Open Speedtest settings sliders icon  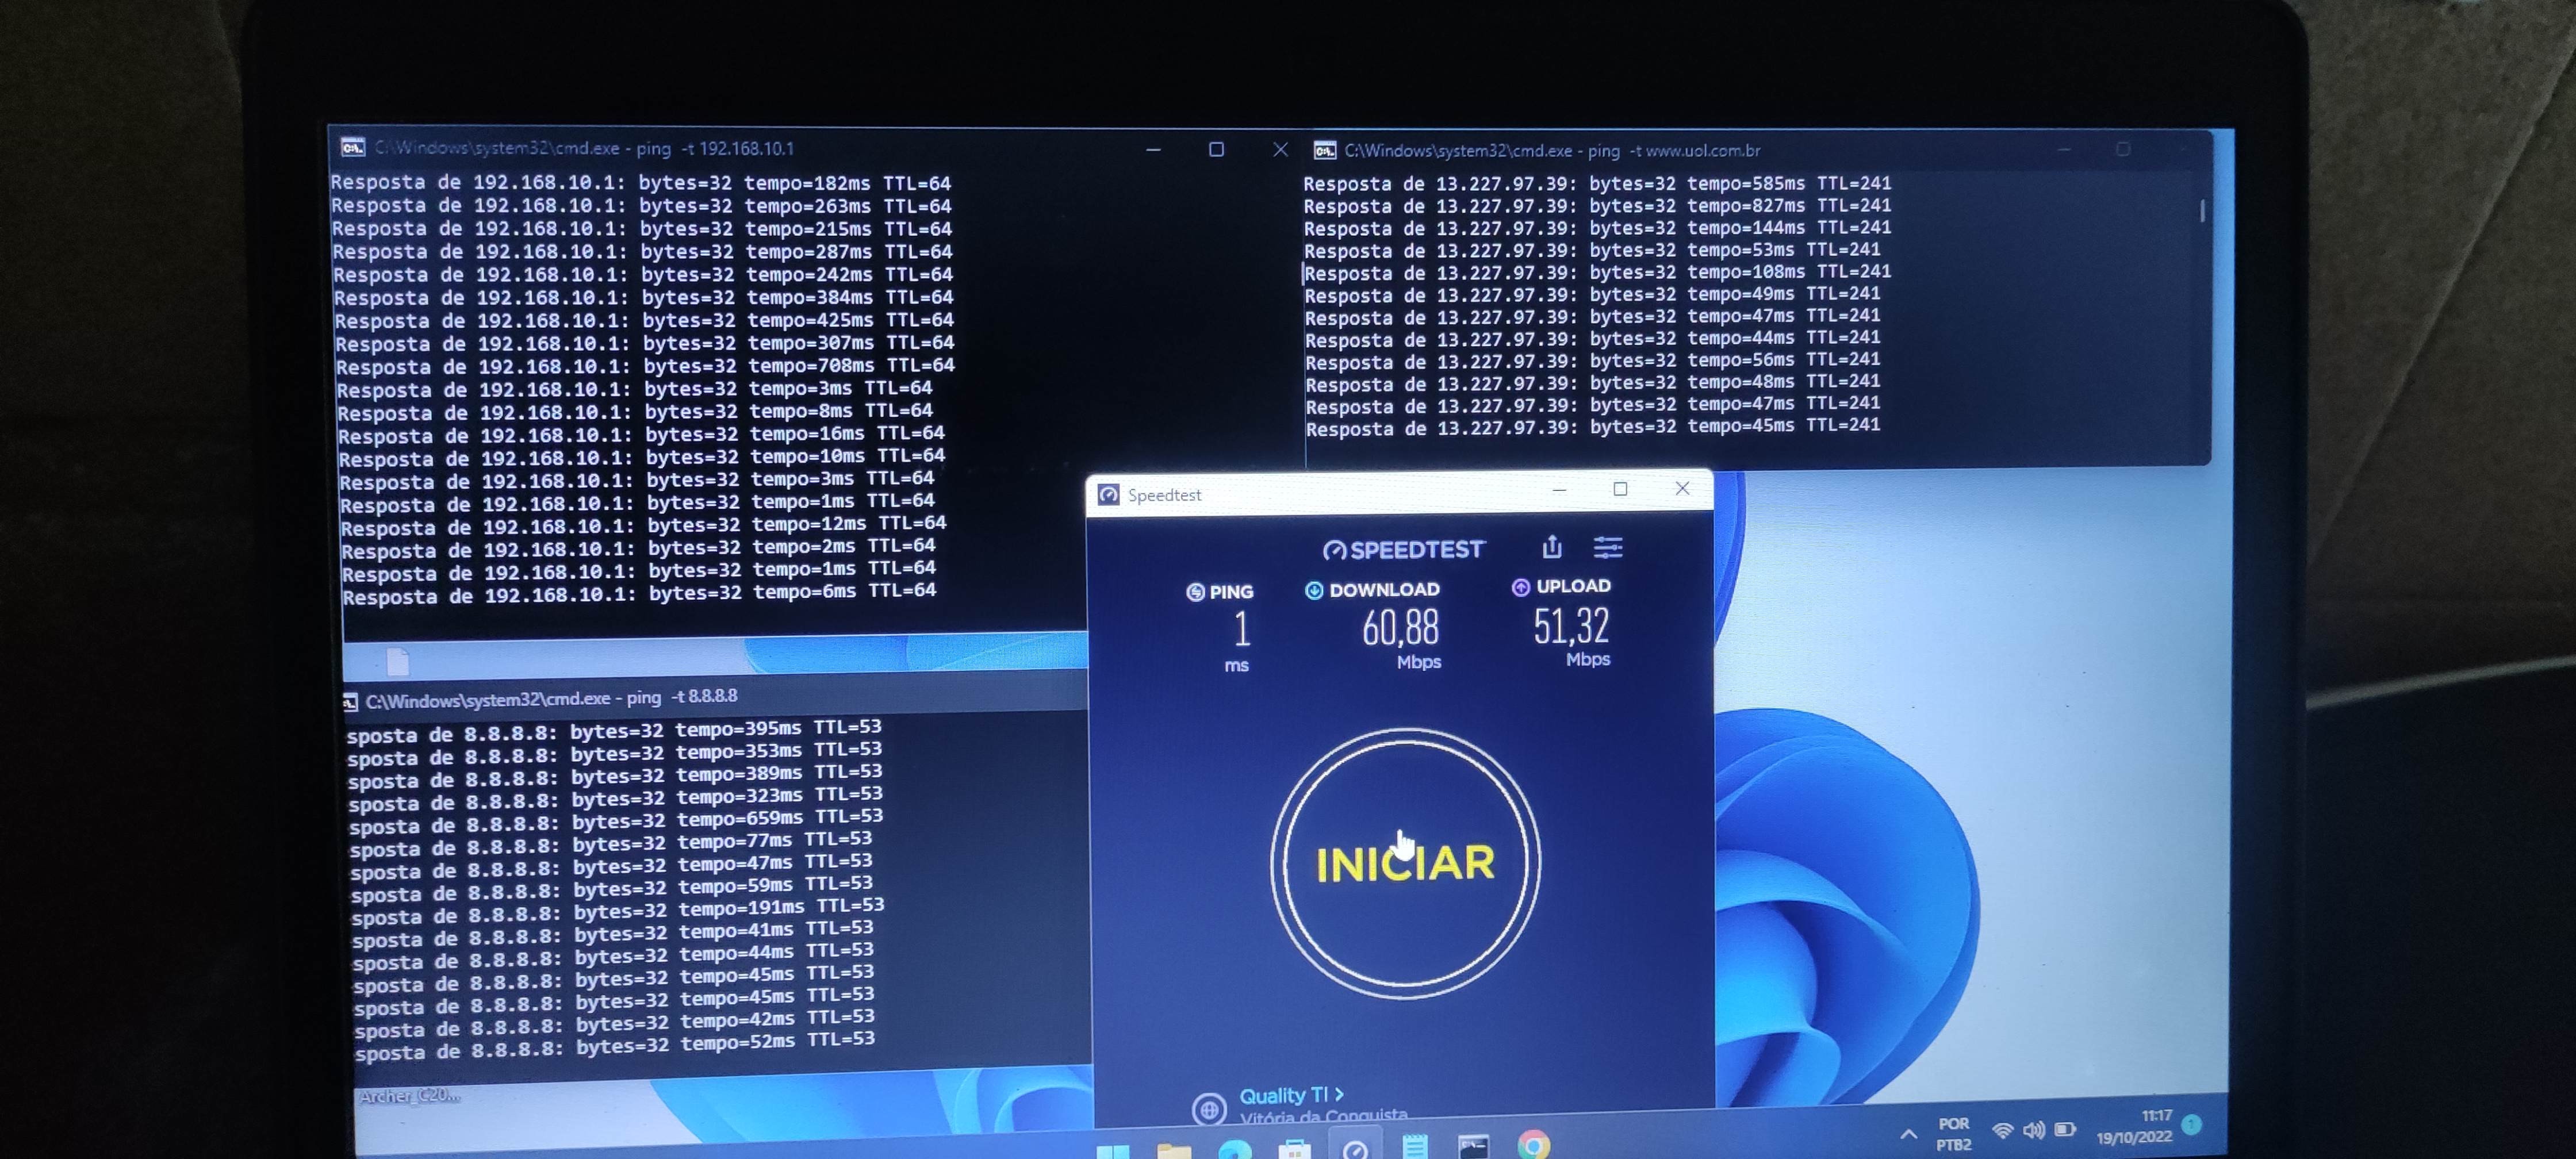(x=1607, y=547)
